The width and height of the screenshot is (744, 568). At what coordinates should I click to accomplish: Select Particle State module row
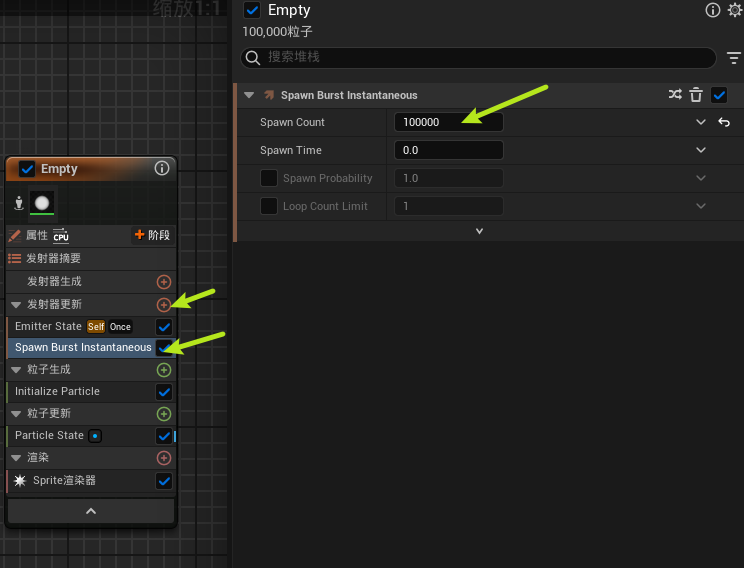click(x=91, y=436)
